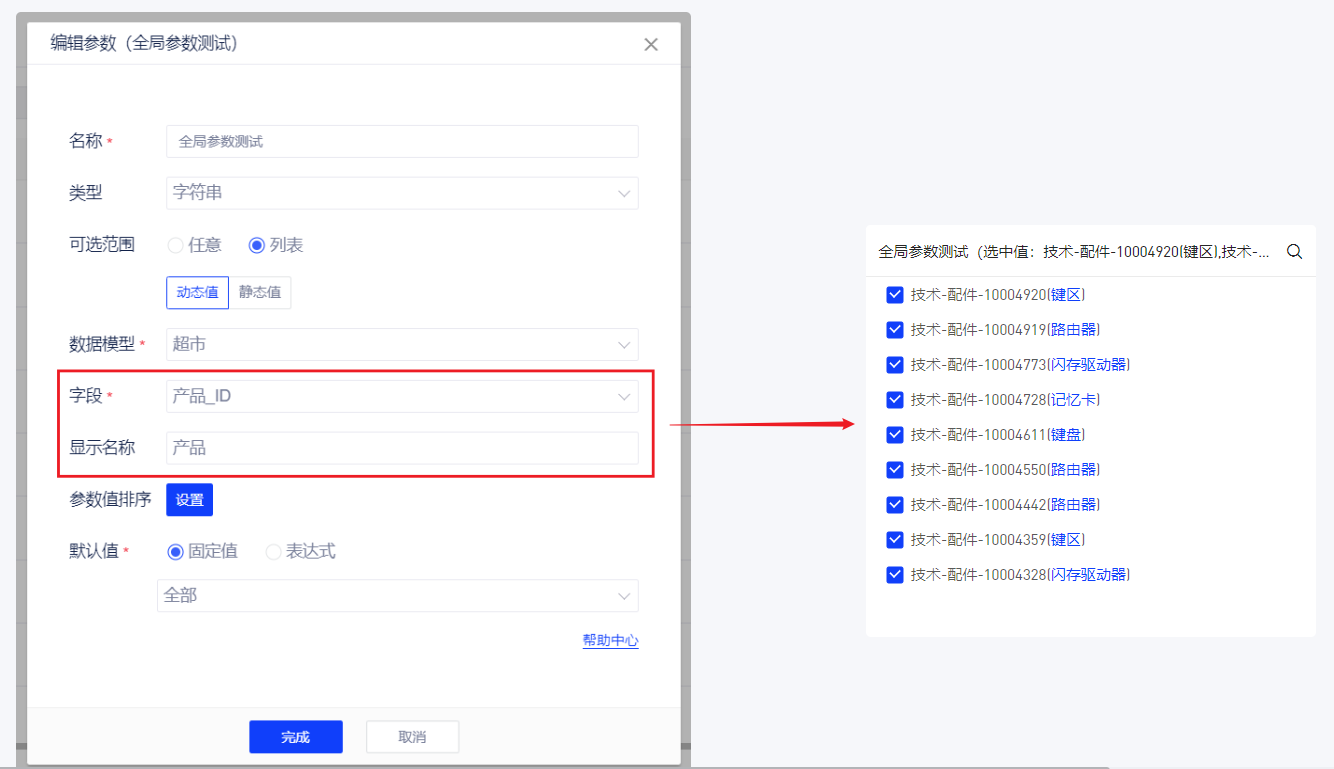The image size is (1334, 769).
Task: Click the 显示名称 input field
Action: [402, 448]
